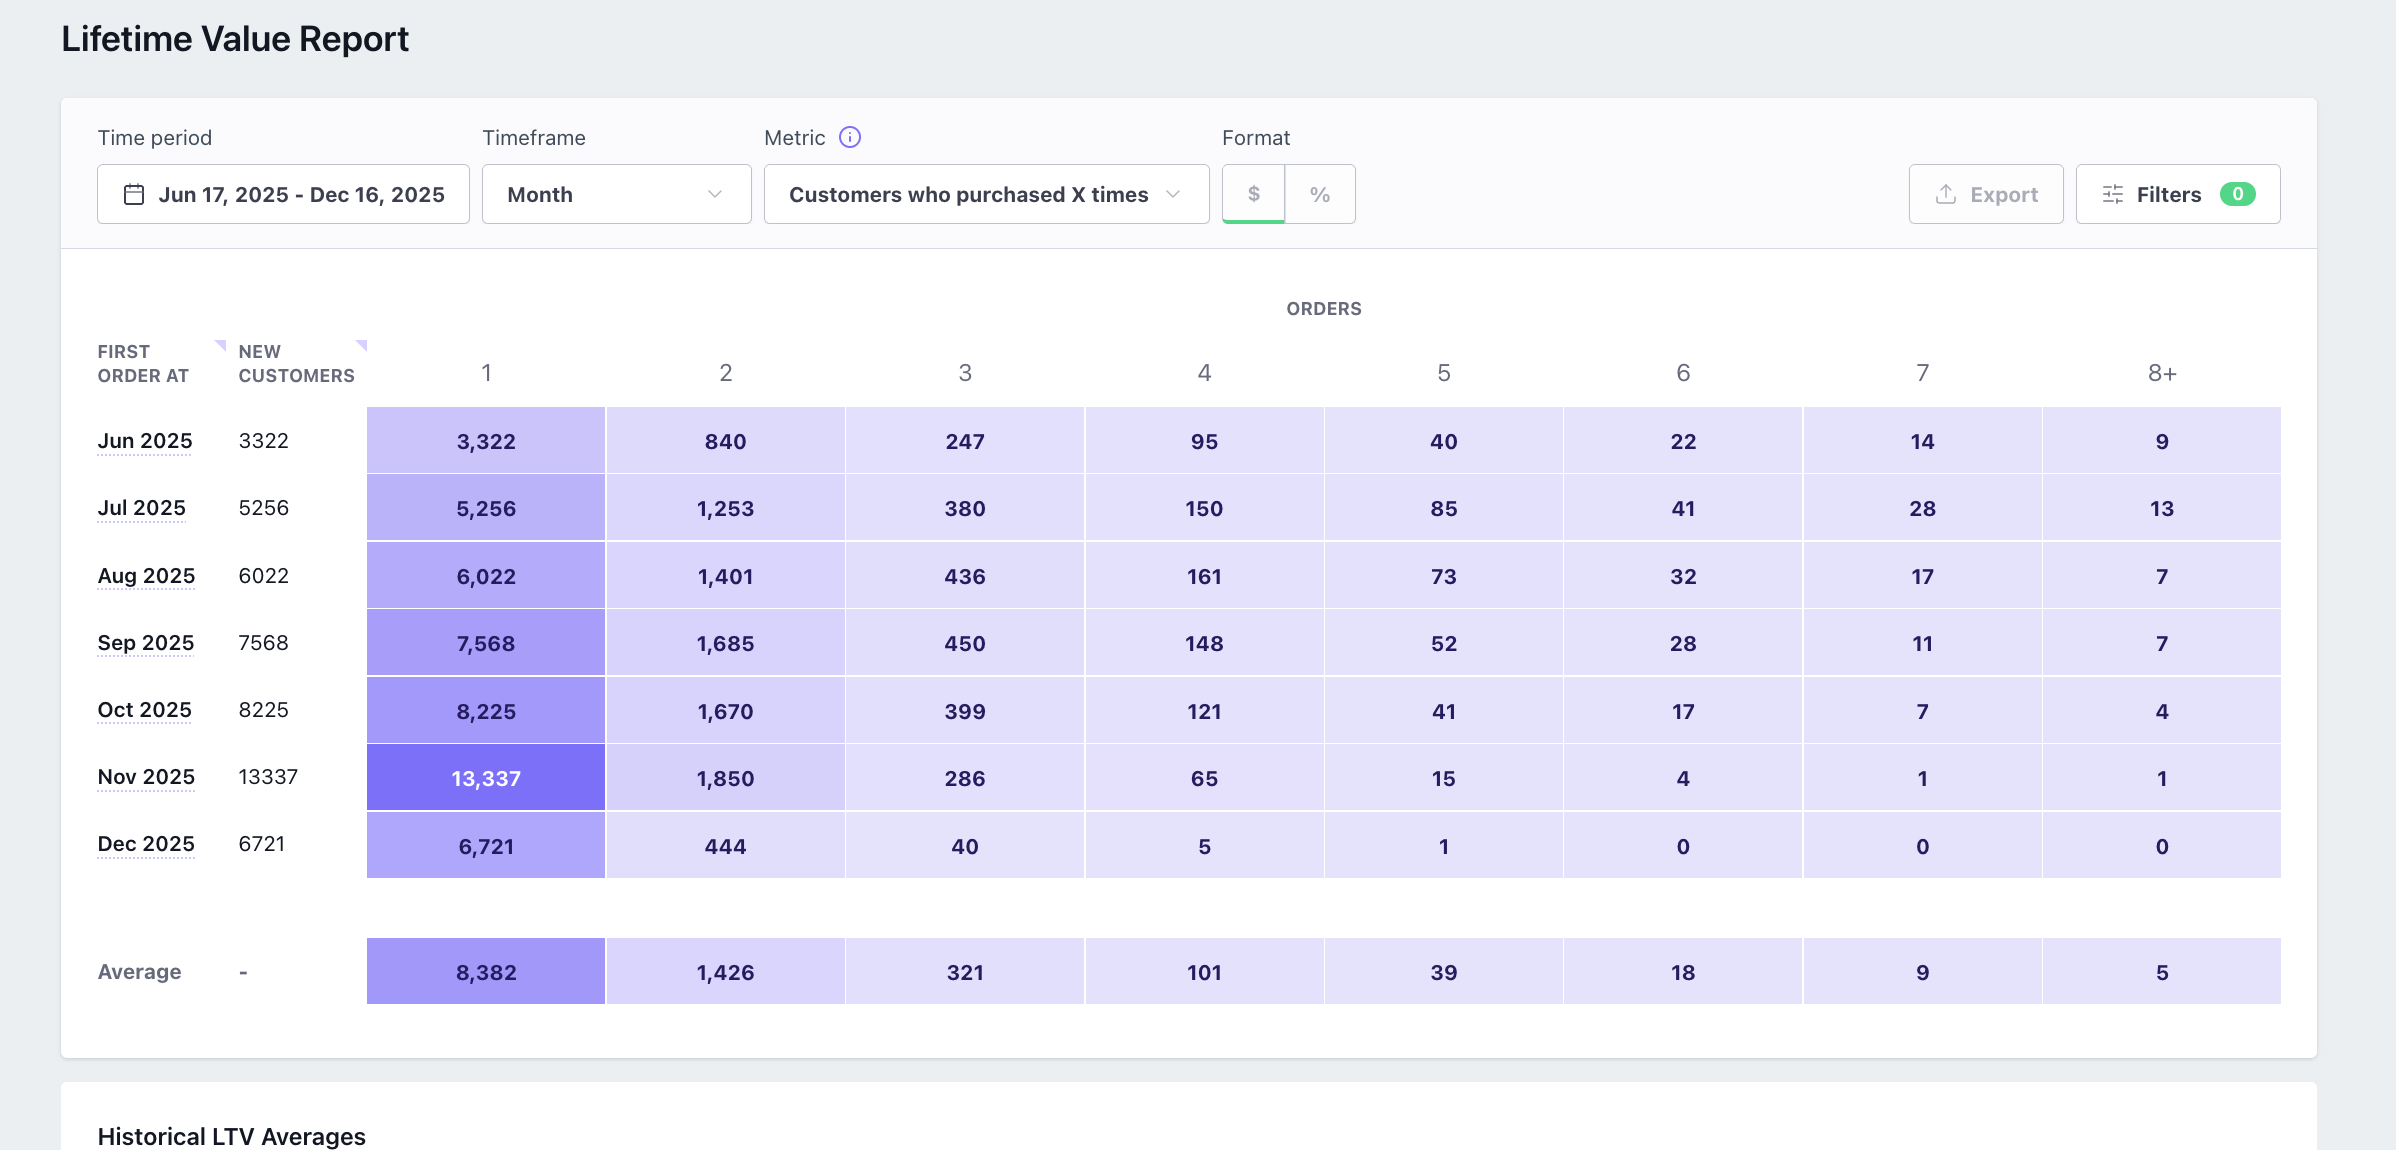This screenshot has height=1150, width=2396.
Task: Open the Month timeframe dropdown
Action: pos(616,194)
